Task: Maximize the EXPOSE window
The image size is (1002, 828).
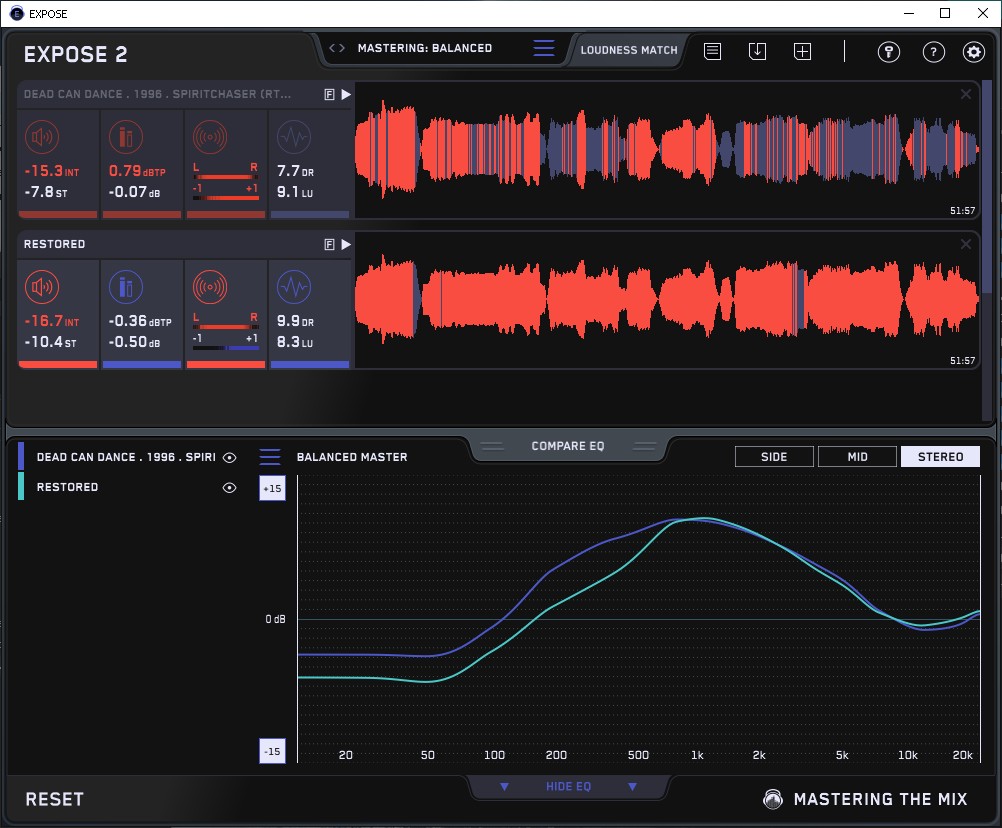Action: point(945,13)
